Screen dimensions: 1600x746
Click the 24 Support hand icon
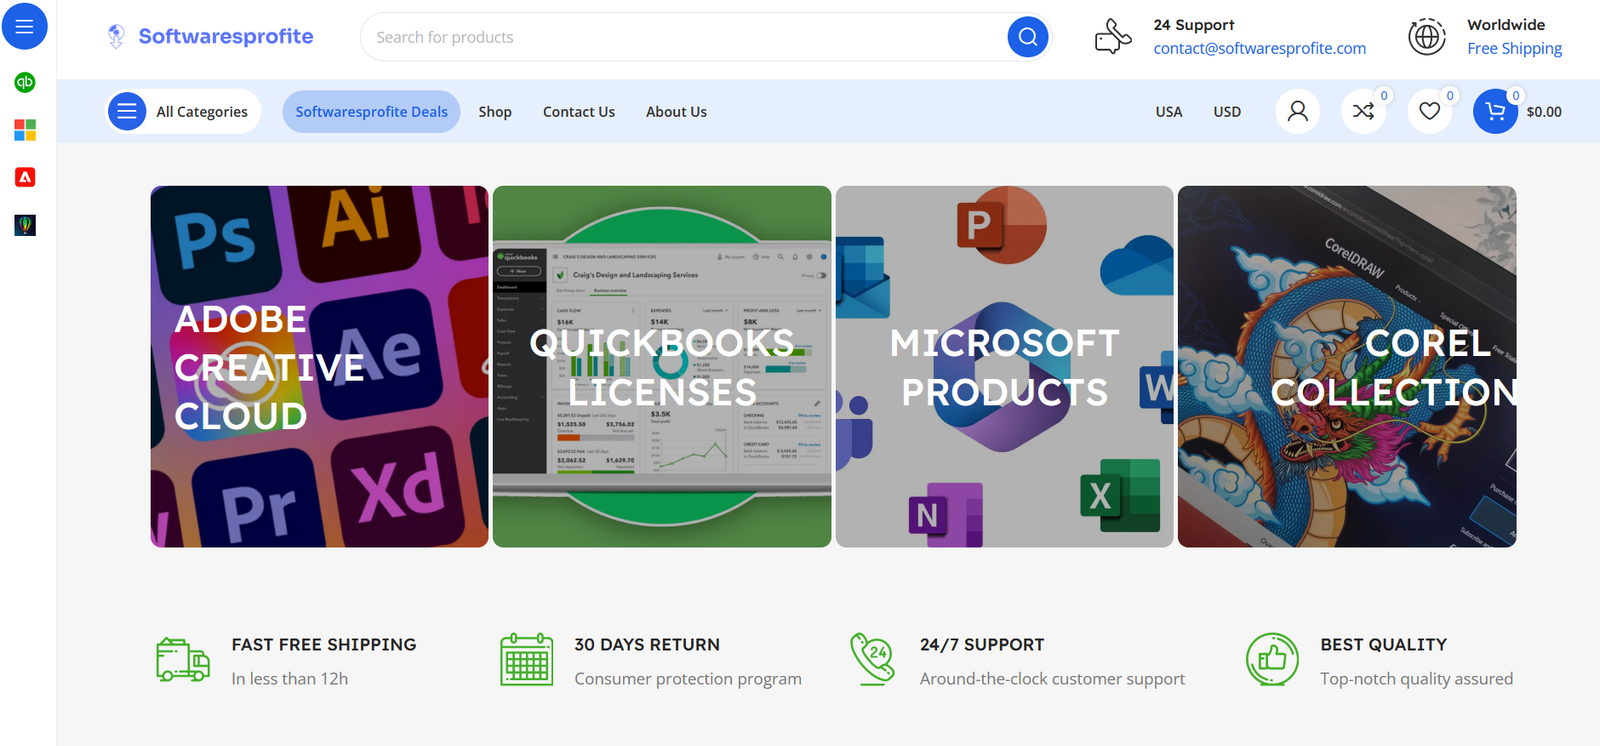(1113, 37)
